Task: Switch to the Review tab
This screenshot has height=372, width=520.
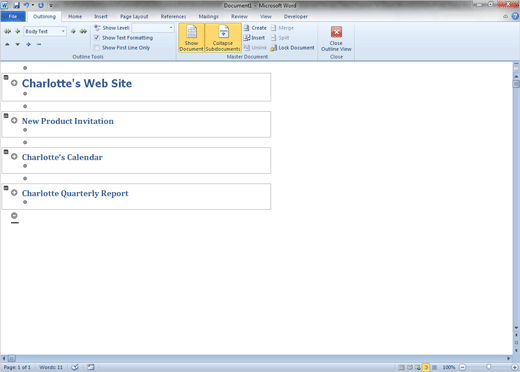Action: coord(239,16)
